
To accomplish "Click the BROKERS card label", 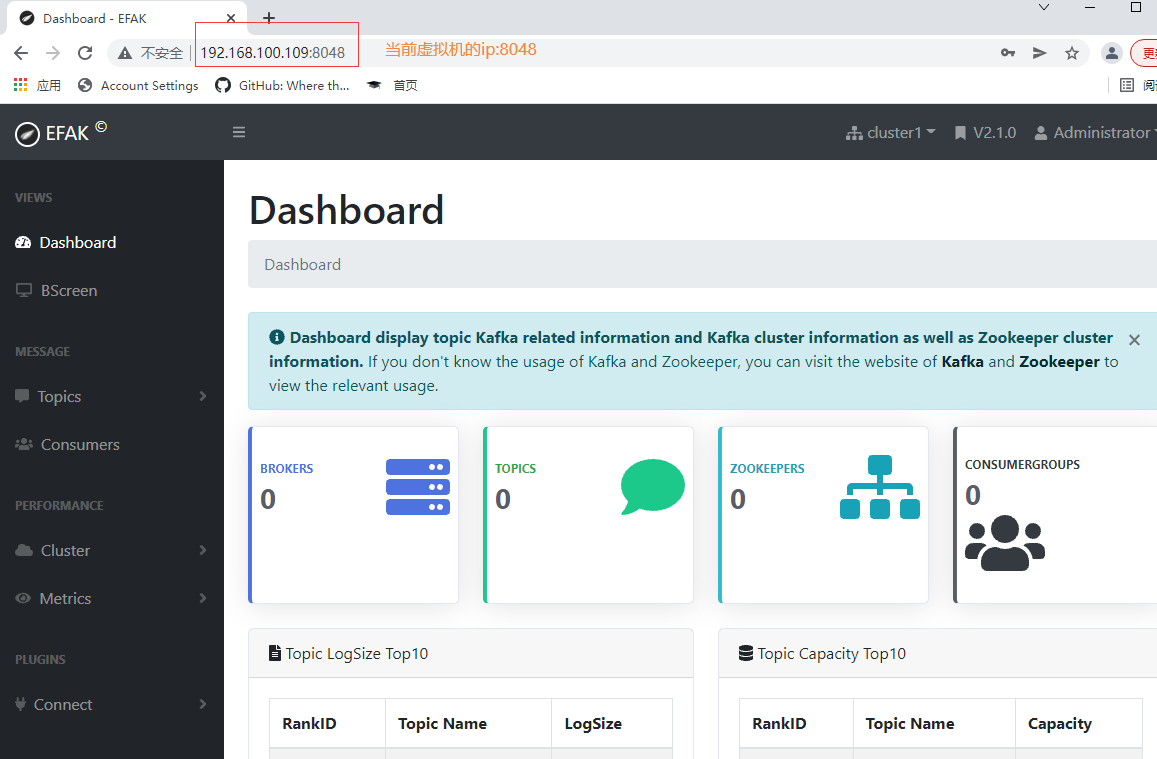I will (287, 469).
